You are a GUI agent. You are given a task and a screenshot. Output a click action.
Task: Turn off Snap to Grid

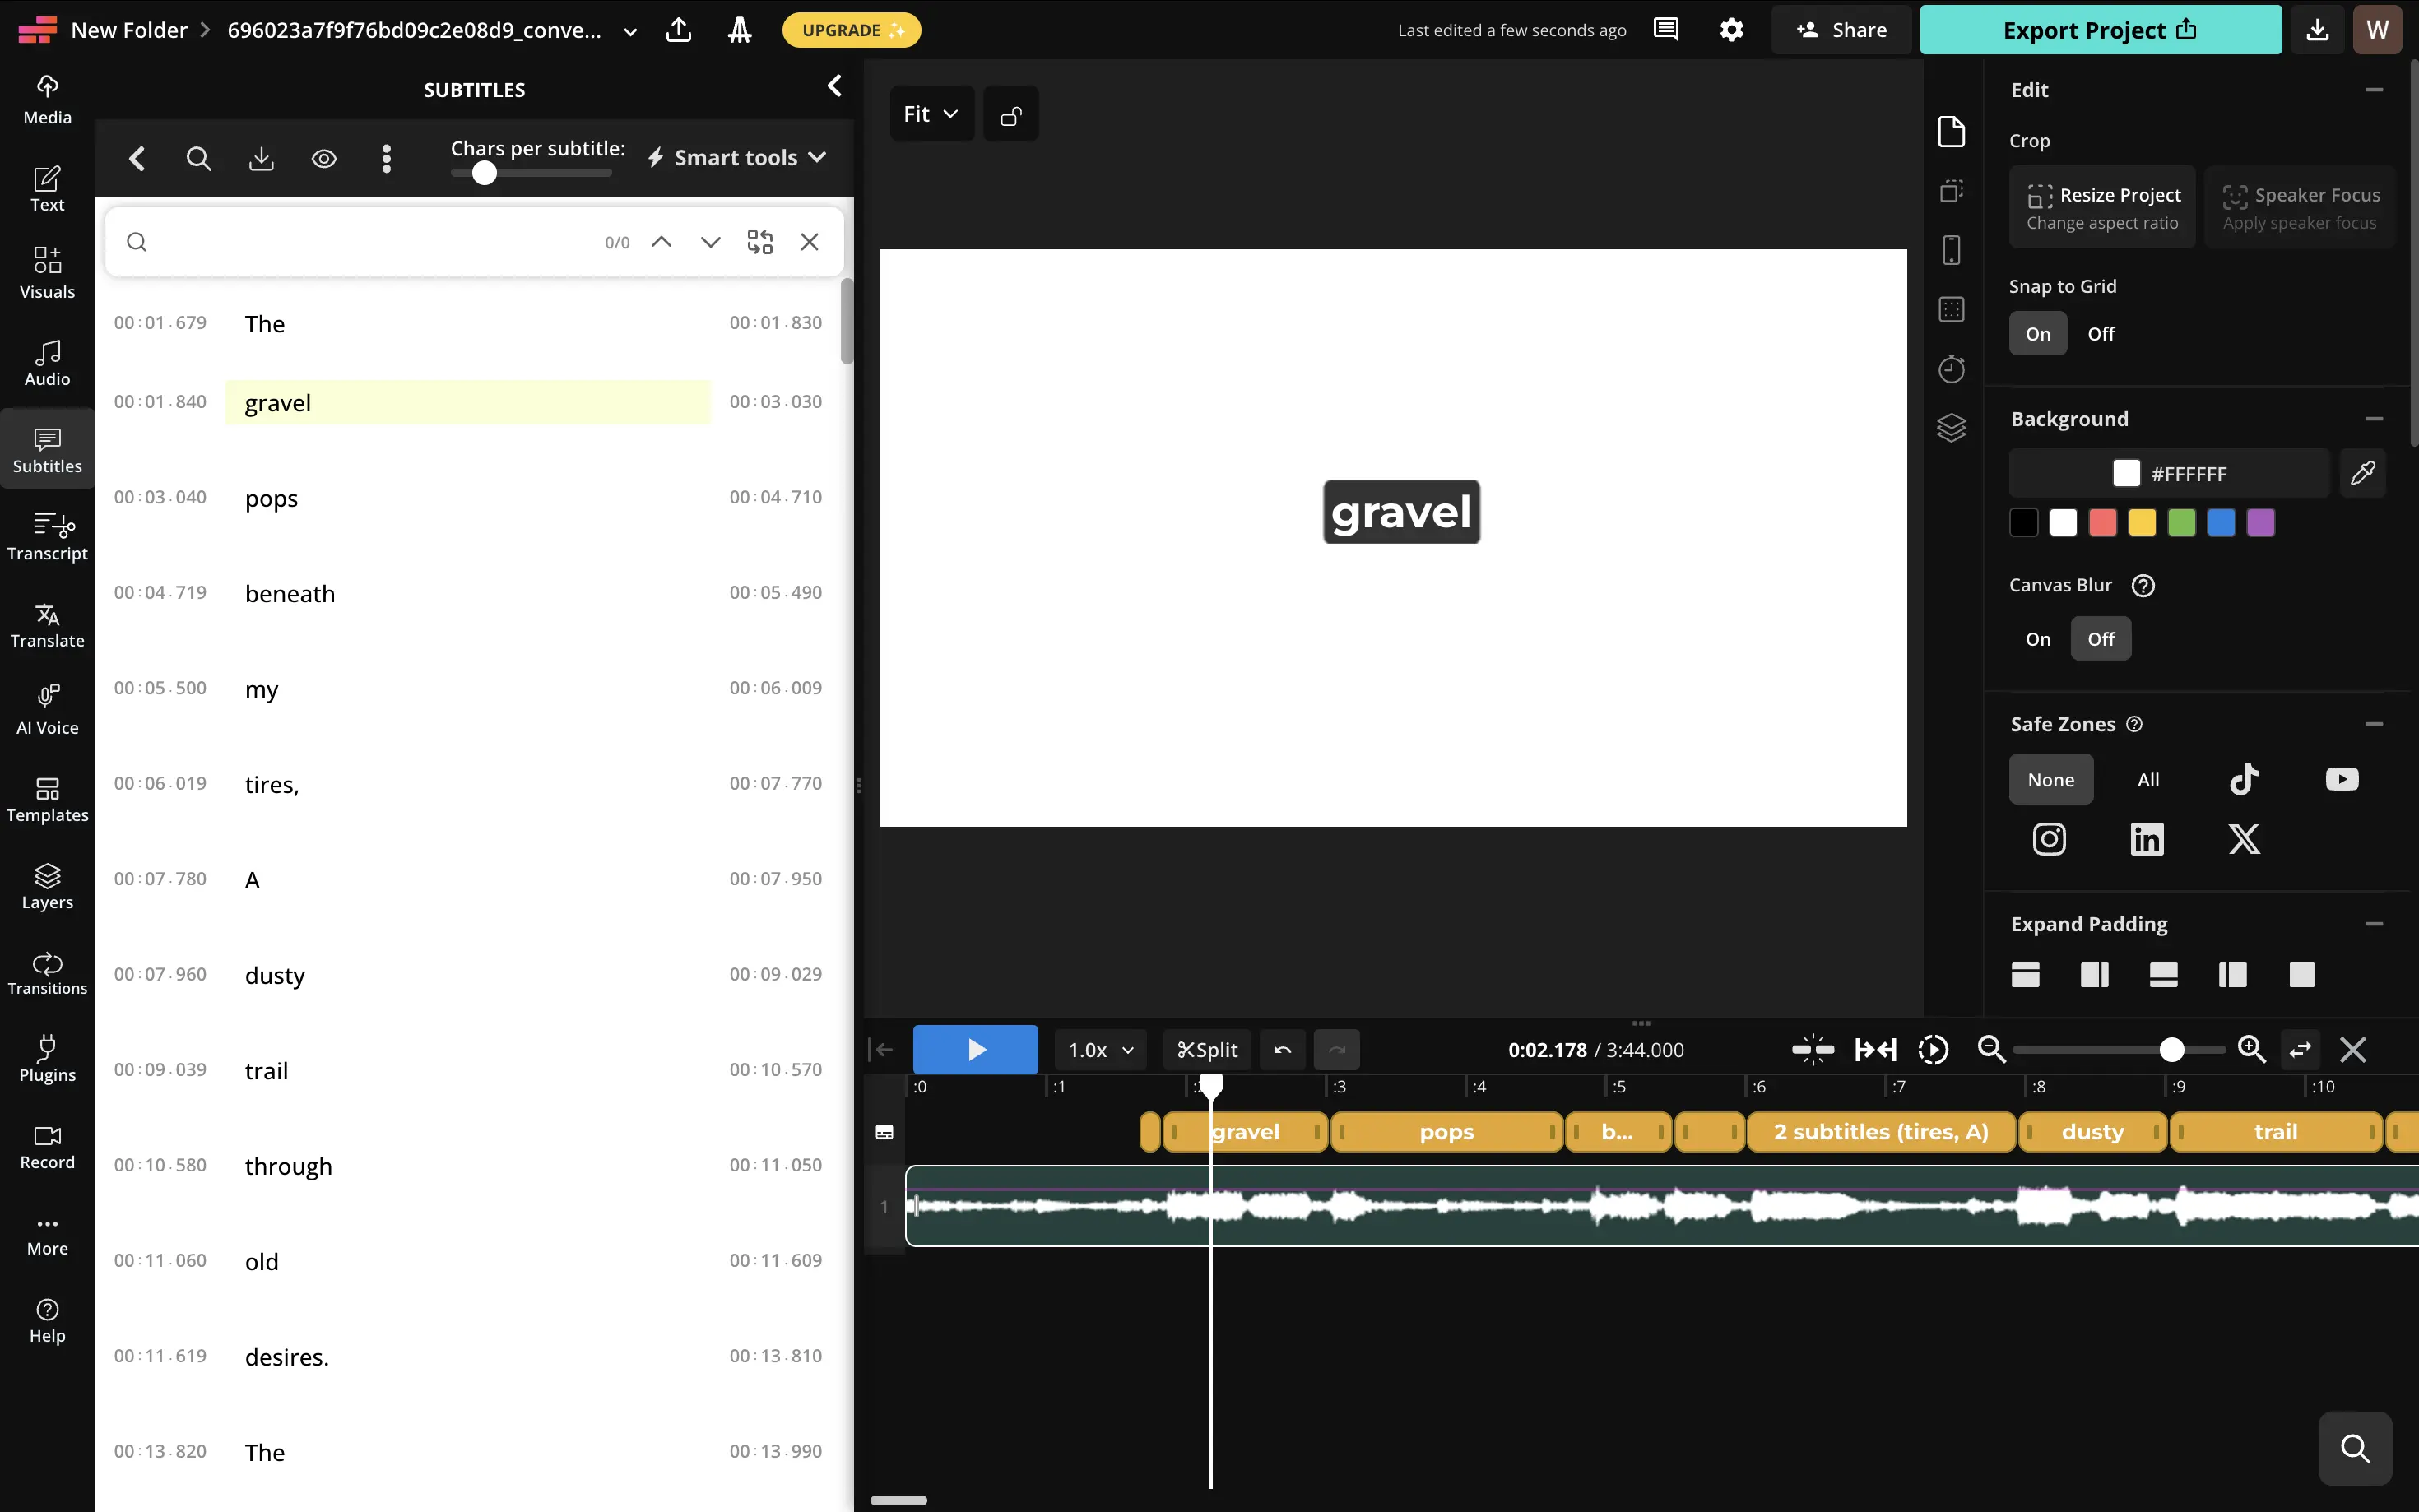pos(2101,333)
